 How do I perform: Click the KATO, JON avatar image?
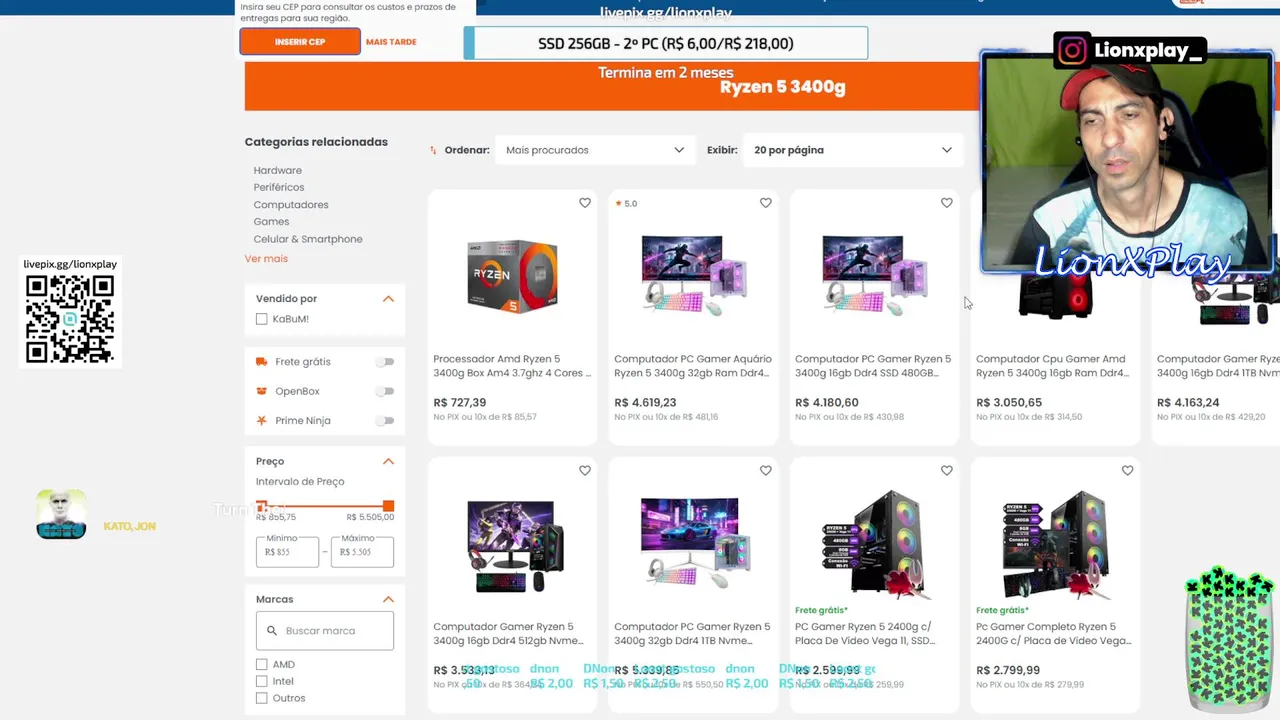tap(61, 515)
